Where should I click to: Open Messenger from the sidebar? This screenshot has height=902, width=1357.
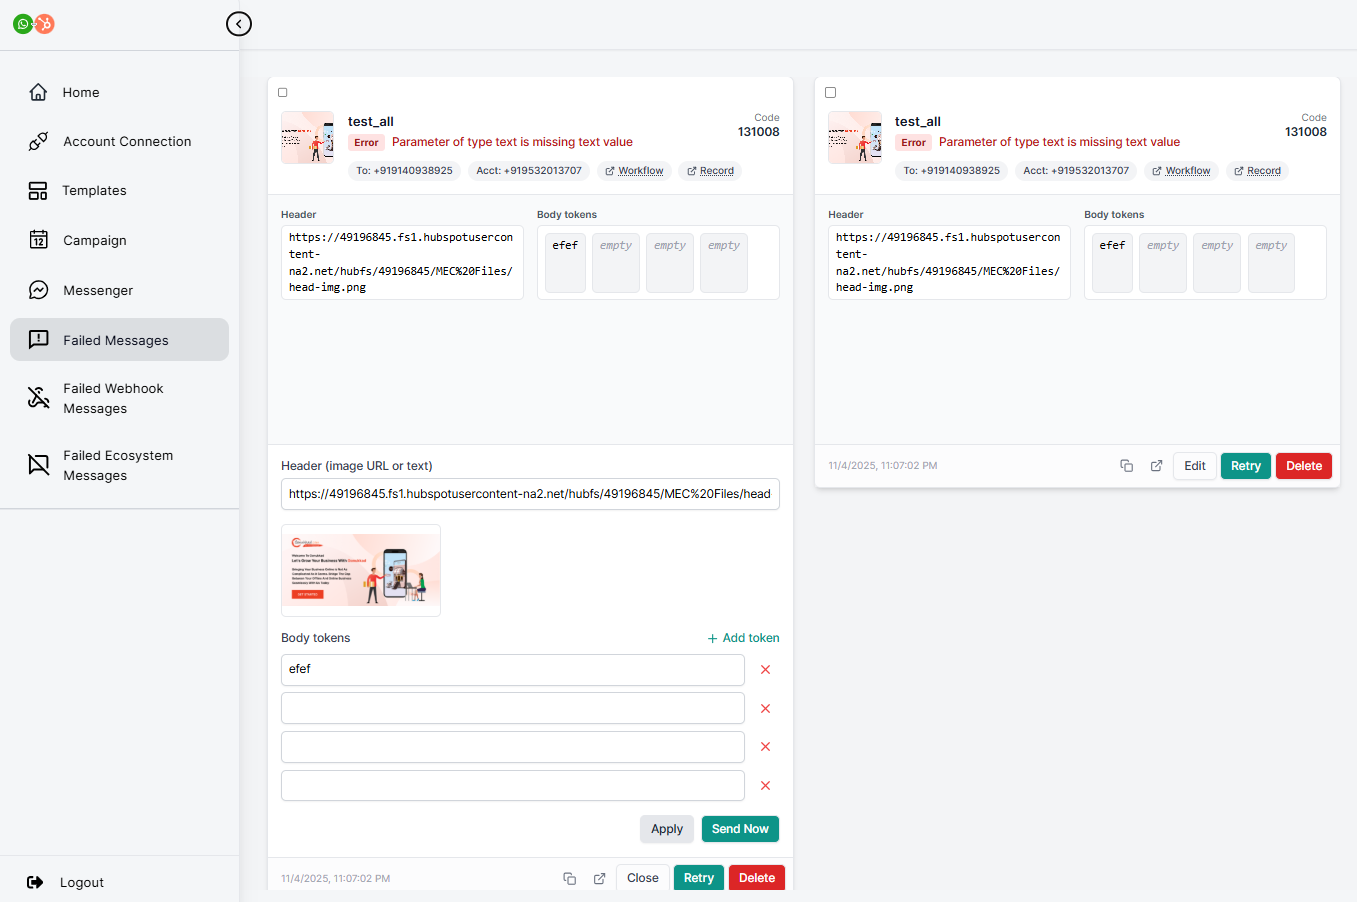coord(97,291)
